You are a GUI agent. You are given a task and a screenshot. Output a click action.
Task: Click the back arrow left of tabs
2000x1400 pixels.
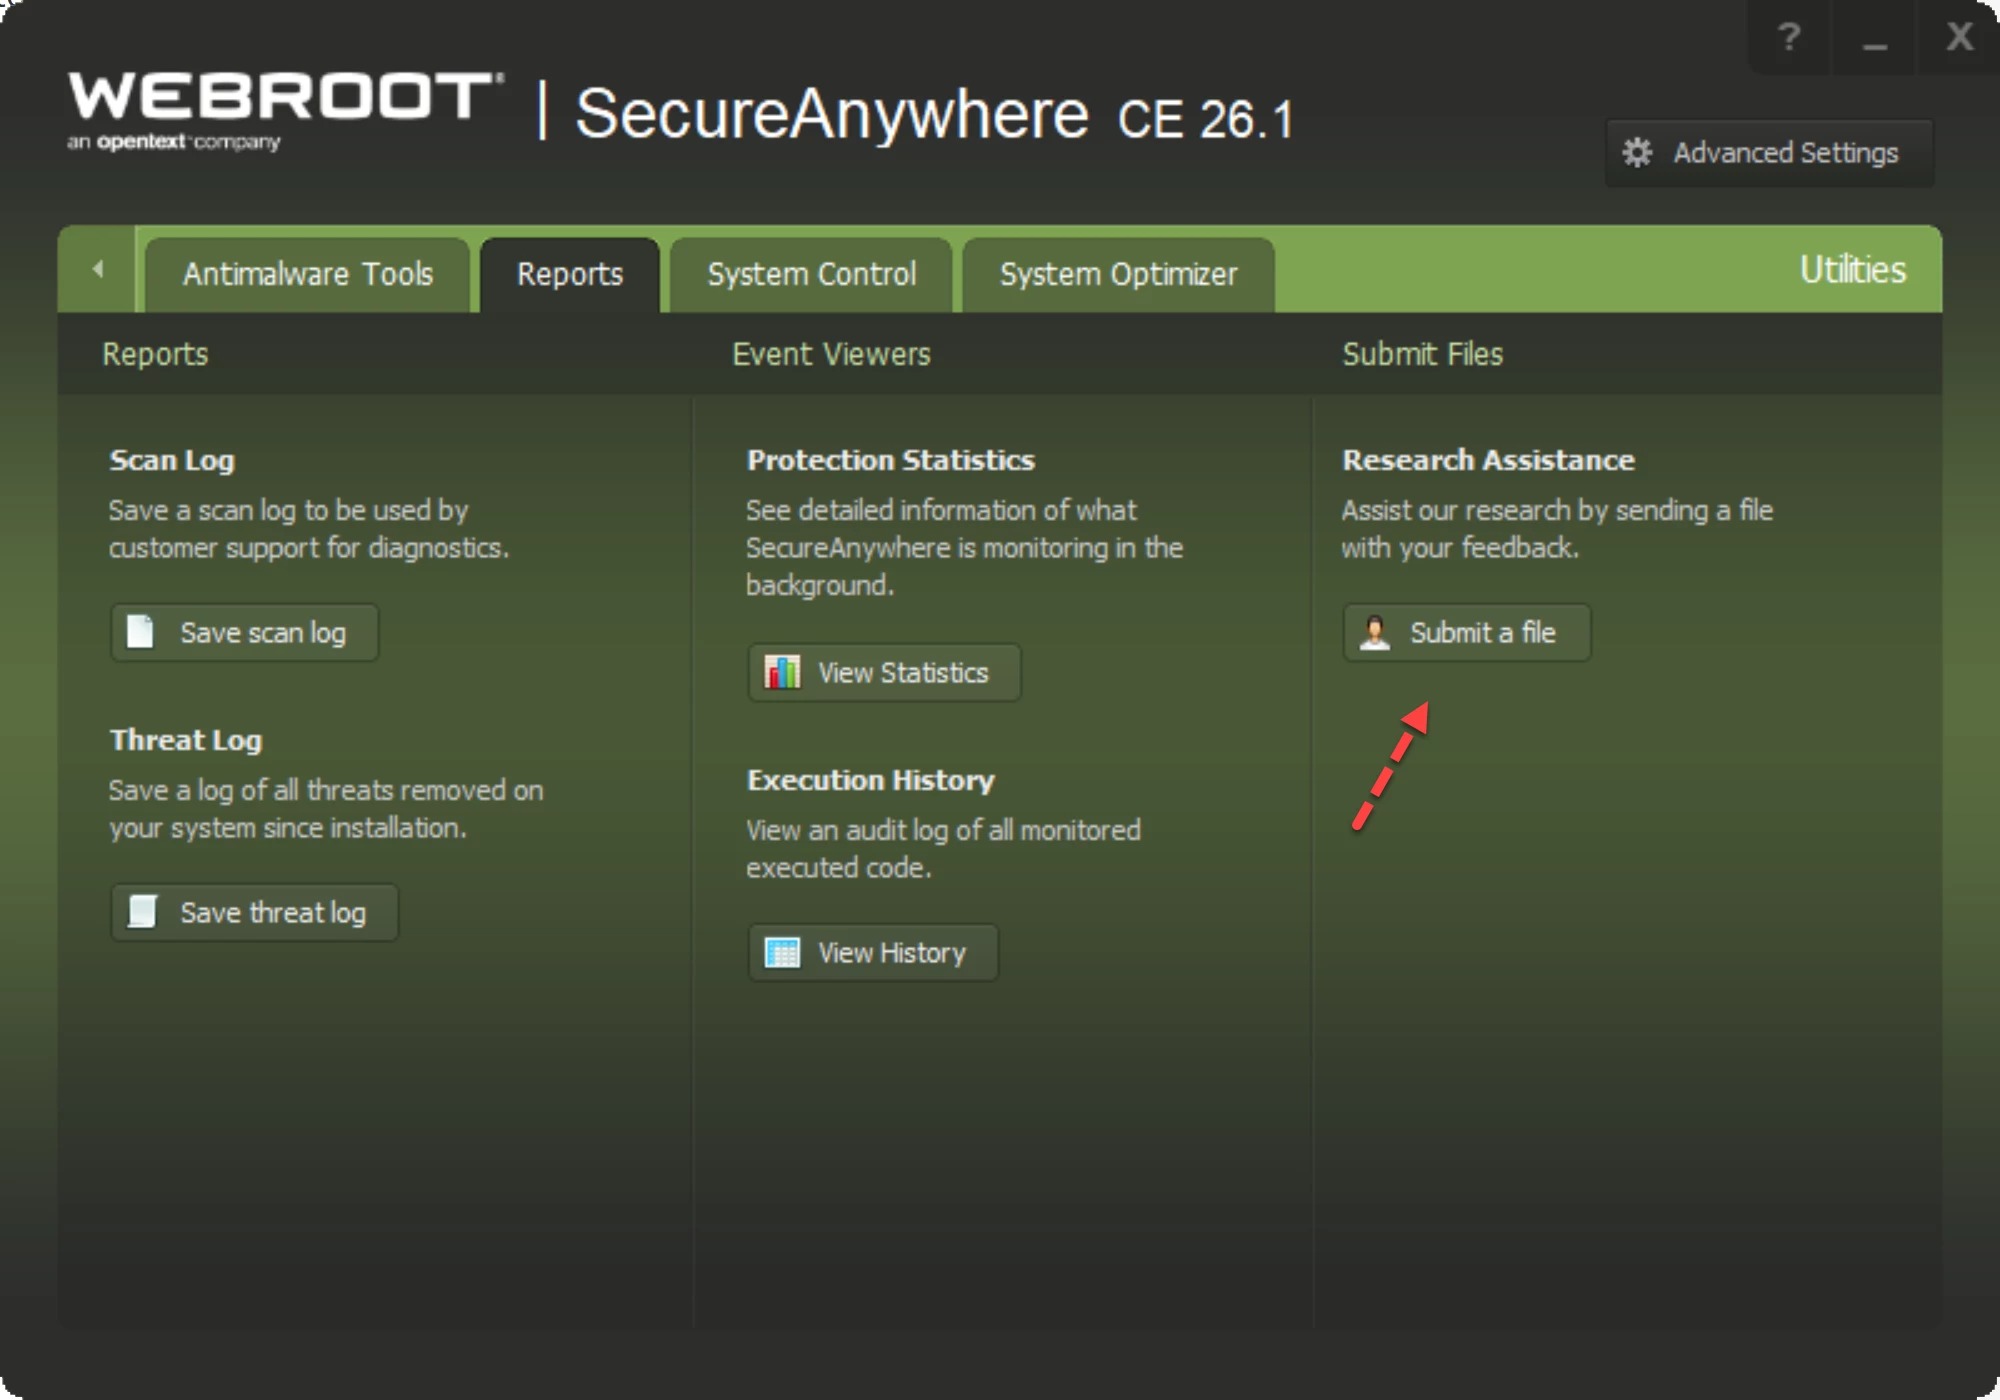click(x=97, y=269)
